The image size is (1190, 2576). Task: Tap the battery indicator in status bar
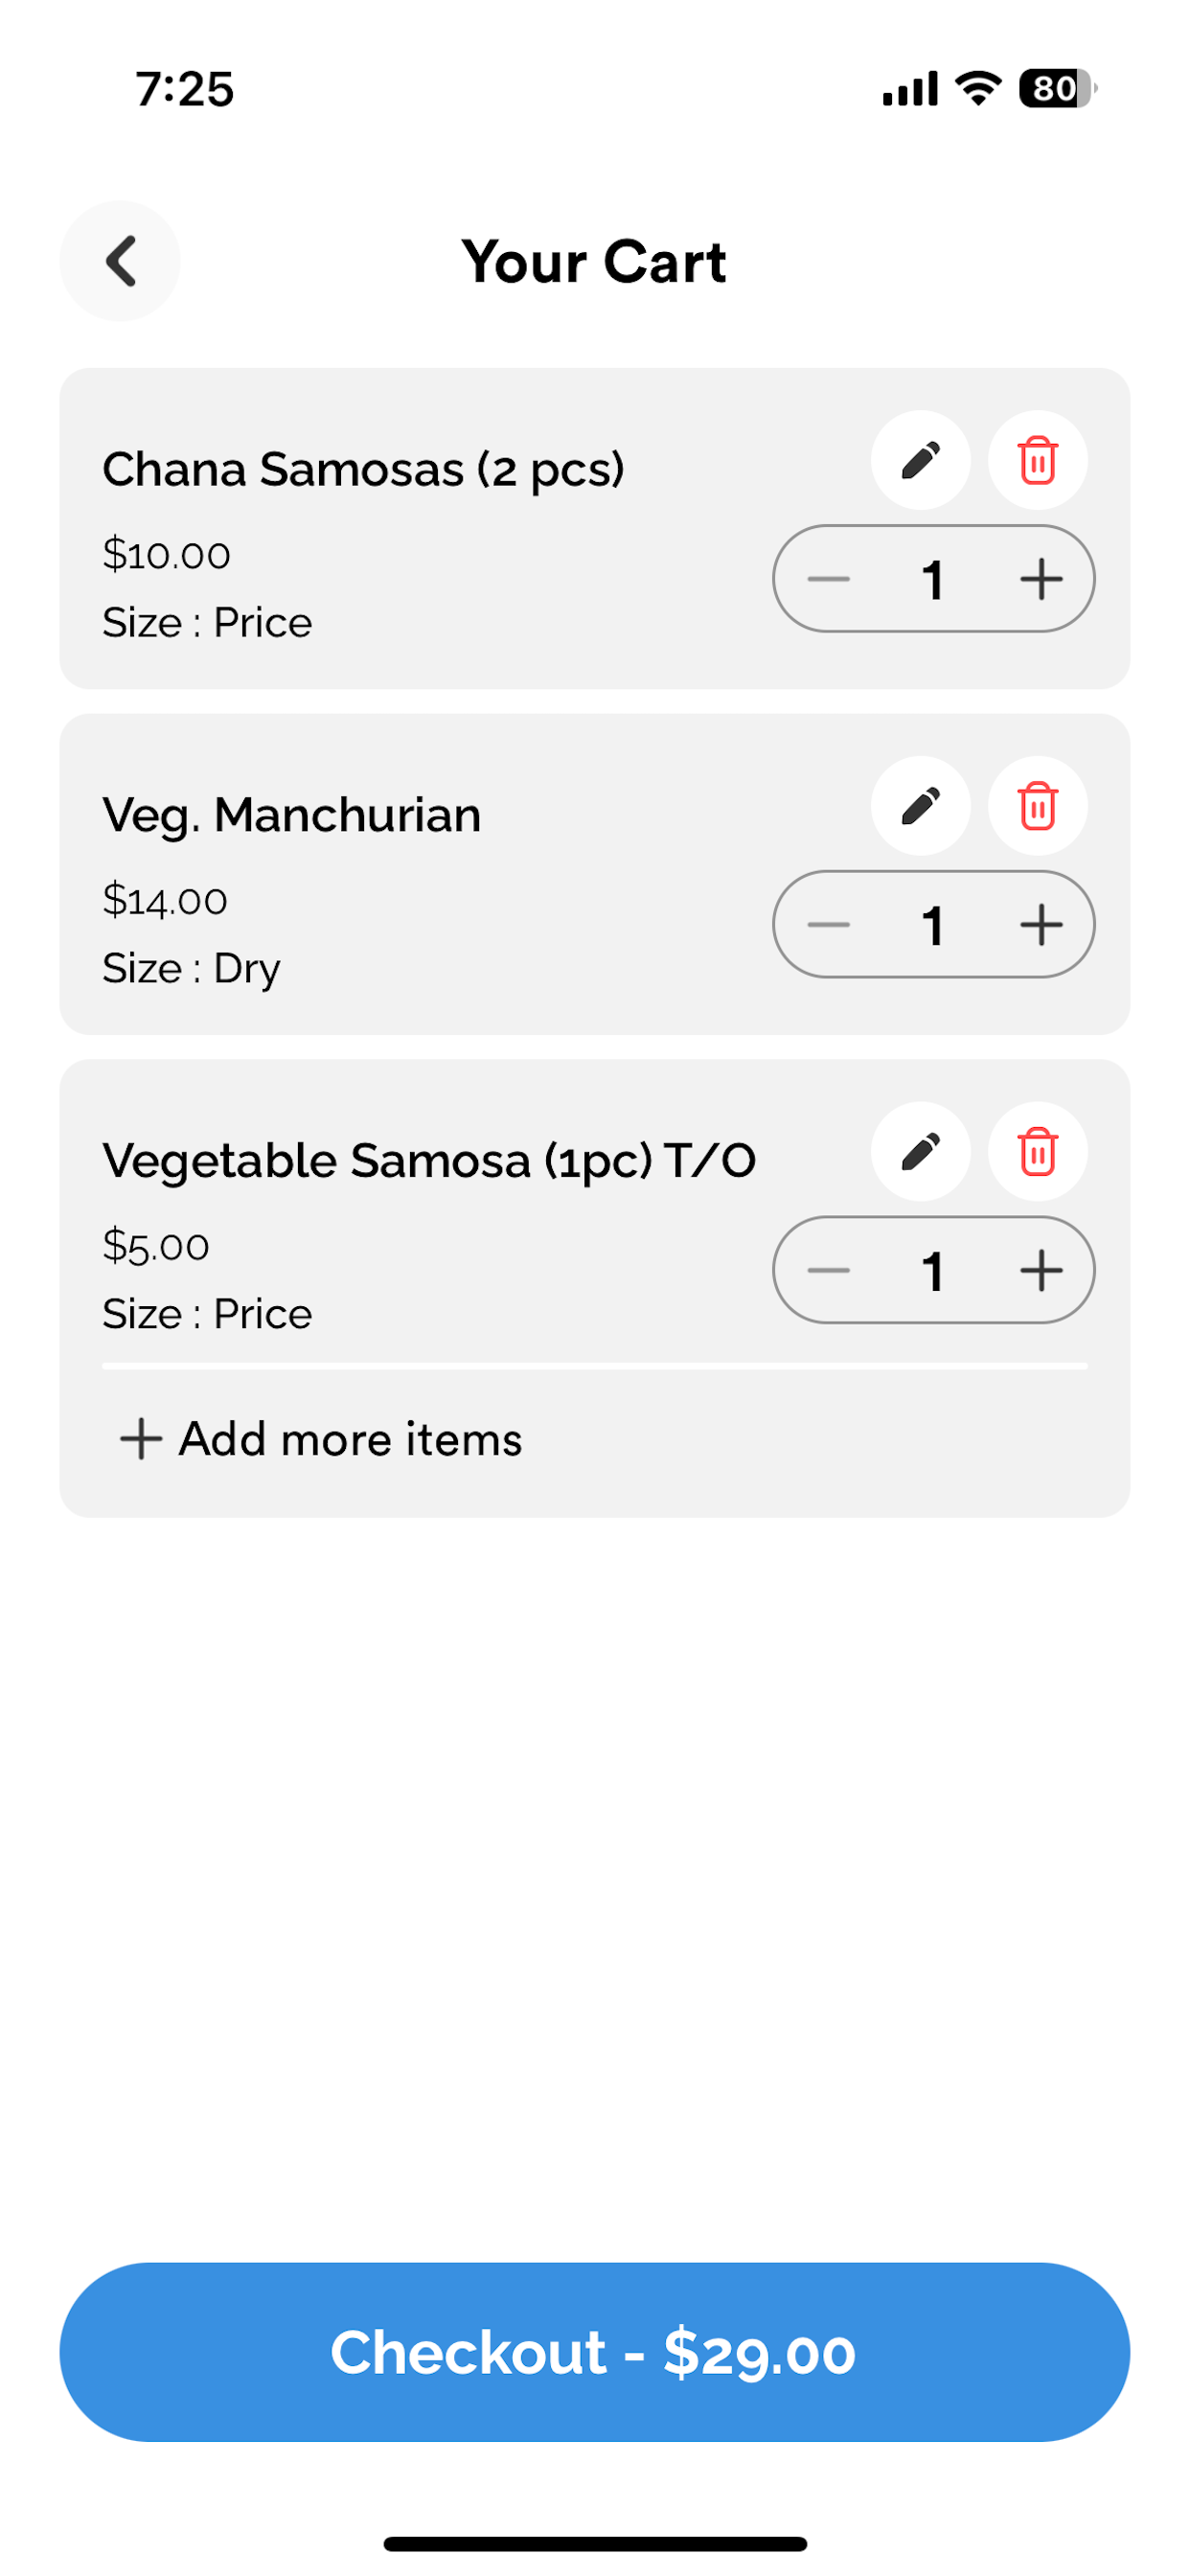[x=1057, y=88]
